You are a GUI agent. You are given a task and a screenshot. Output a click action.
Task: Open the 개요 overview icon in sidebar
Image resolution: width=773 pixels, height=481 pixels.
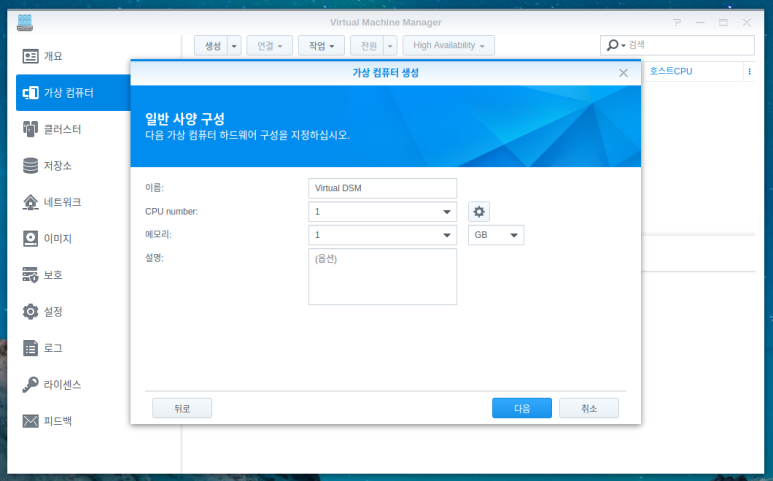click(x=30, y=56)
